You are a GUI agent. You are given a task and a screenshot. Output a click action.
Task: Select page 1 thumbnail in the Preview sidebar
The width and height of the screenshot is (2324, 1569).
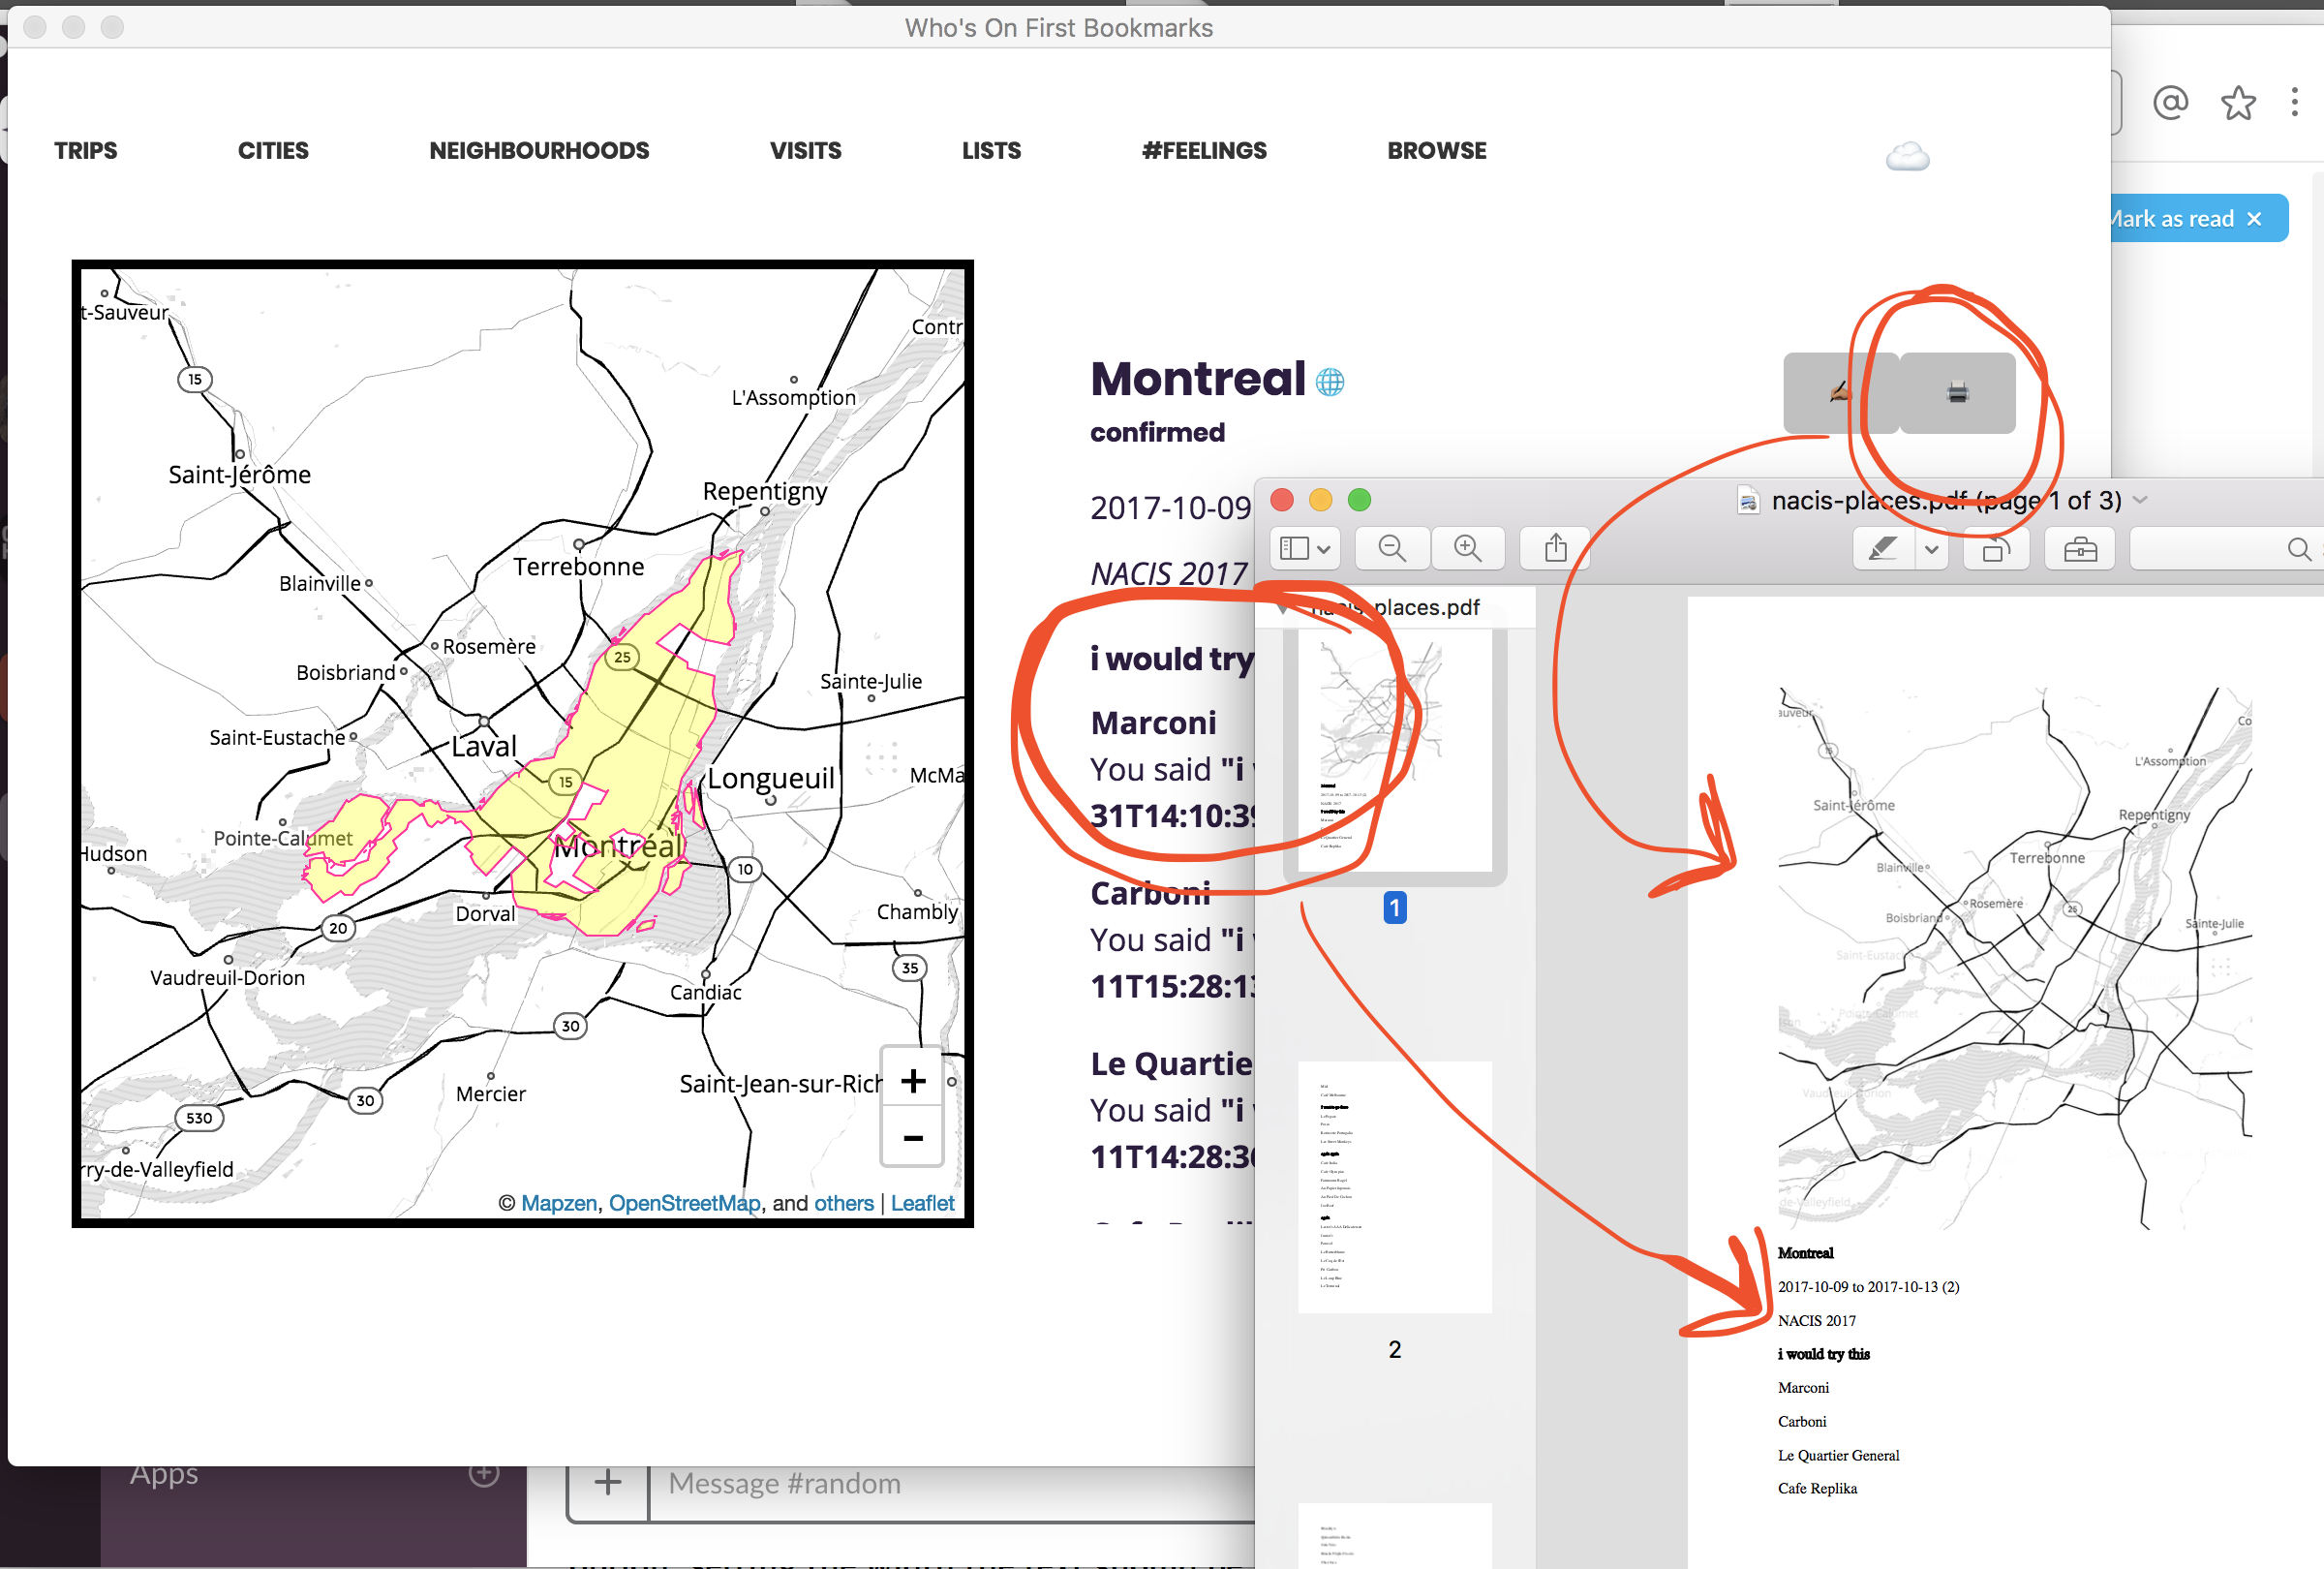click(1394, 750)
